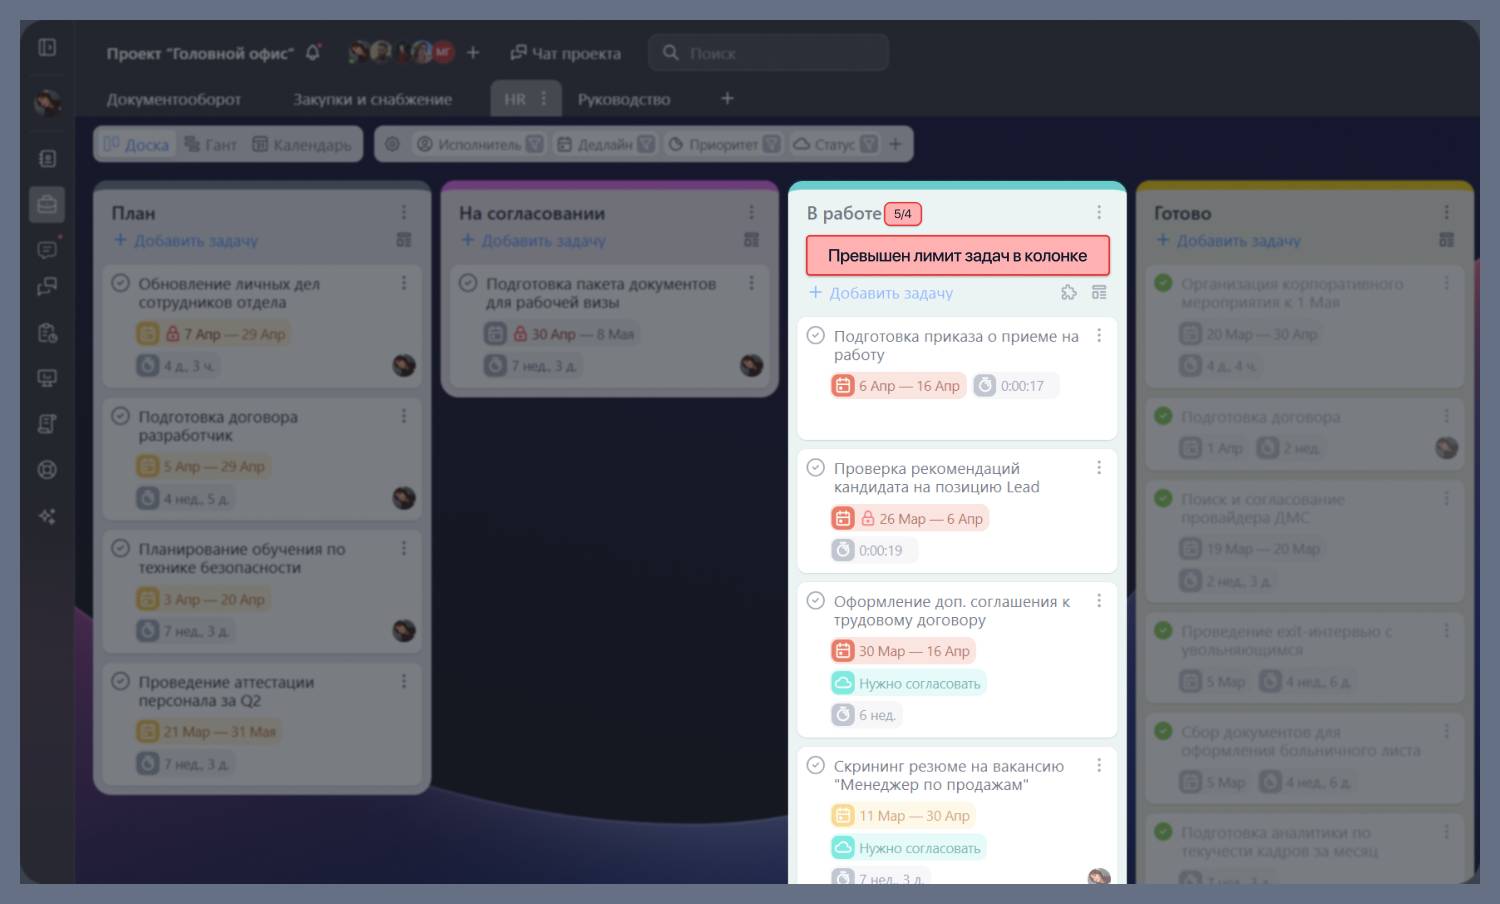The image size is (1500, 904).
Task: Open the AI sparkle icon in sidebar
Action: point(47,516)
